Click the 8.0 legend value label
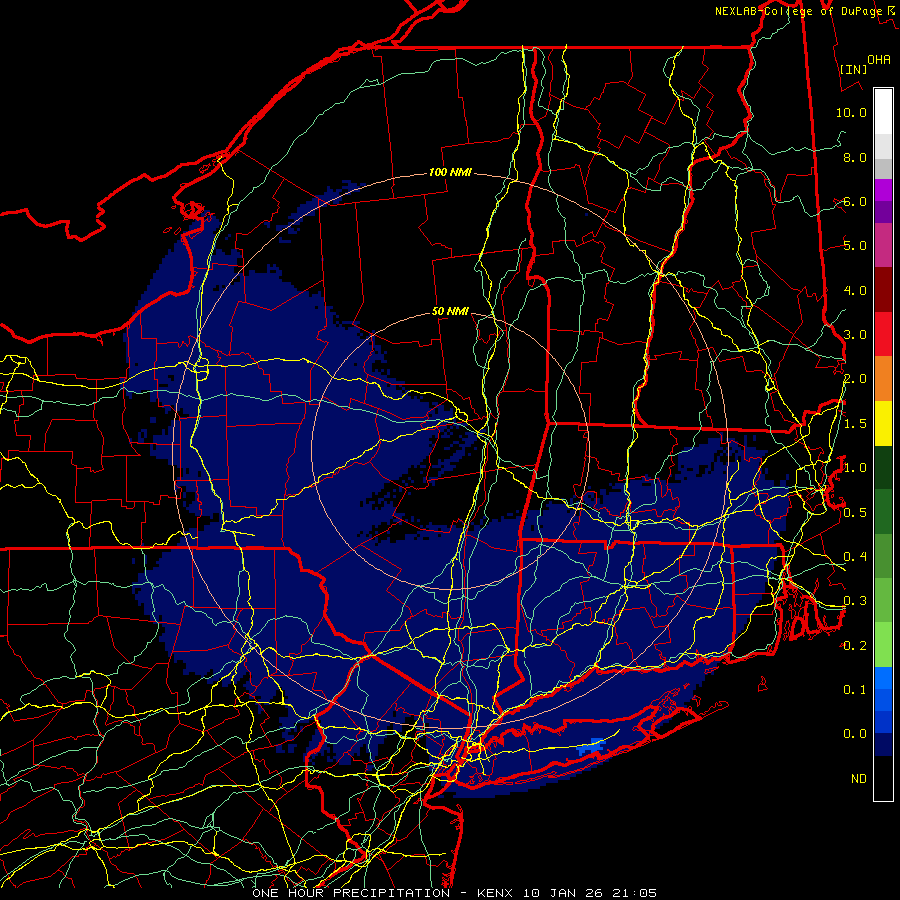Screen dimensions: 900x900 855,157
